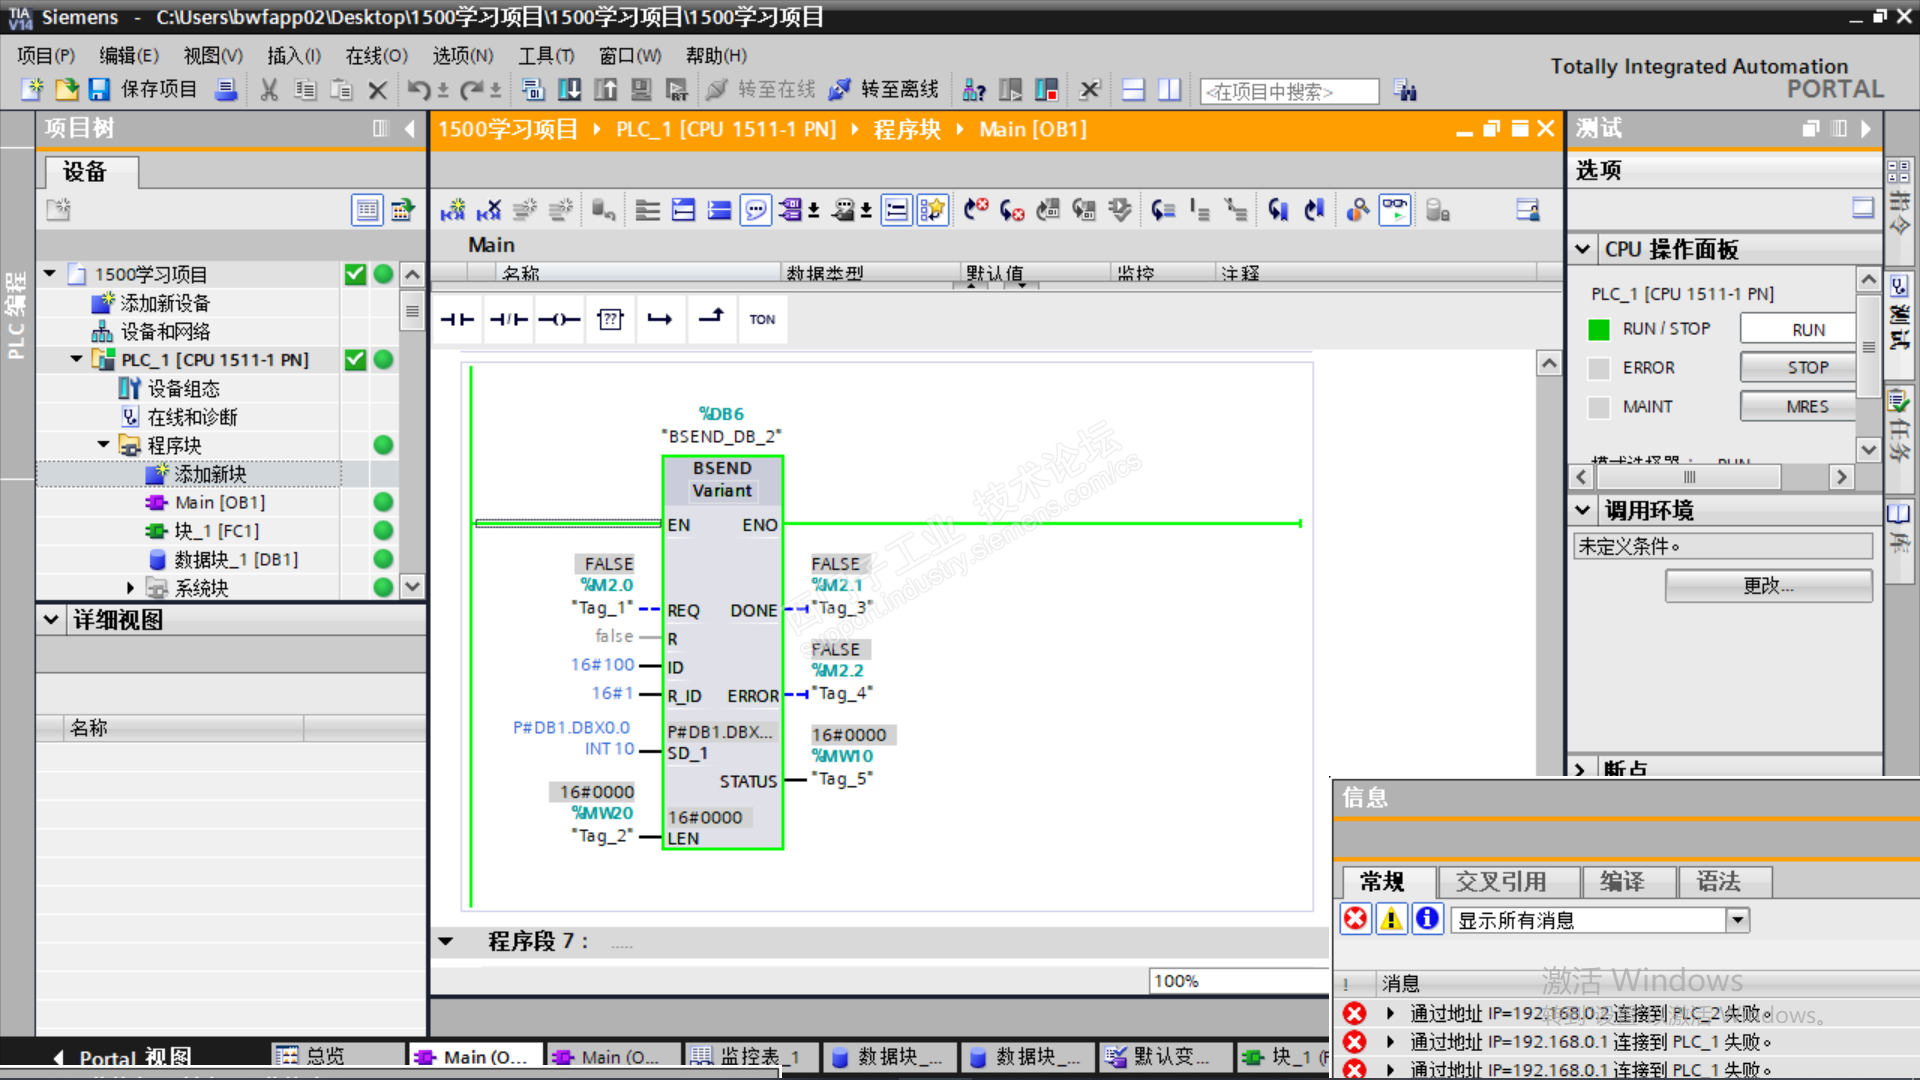The image size is (1920, 1080).
Task: Insert TON timer favorite
Action: tap(762, 319)
